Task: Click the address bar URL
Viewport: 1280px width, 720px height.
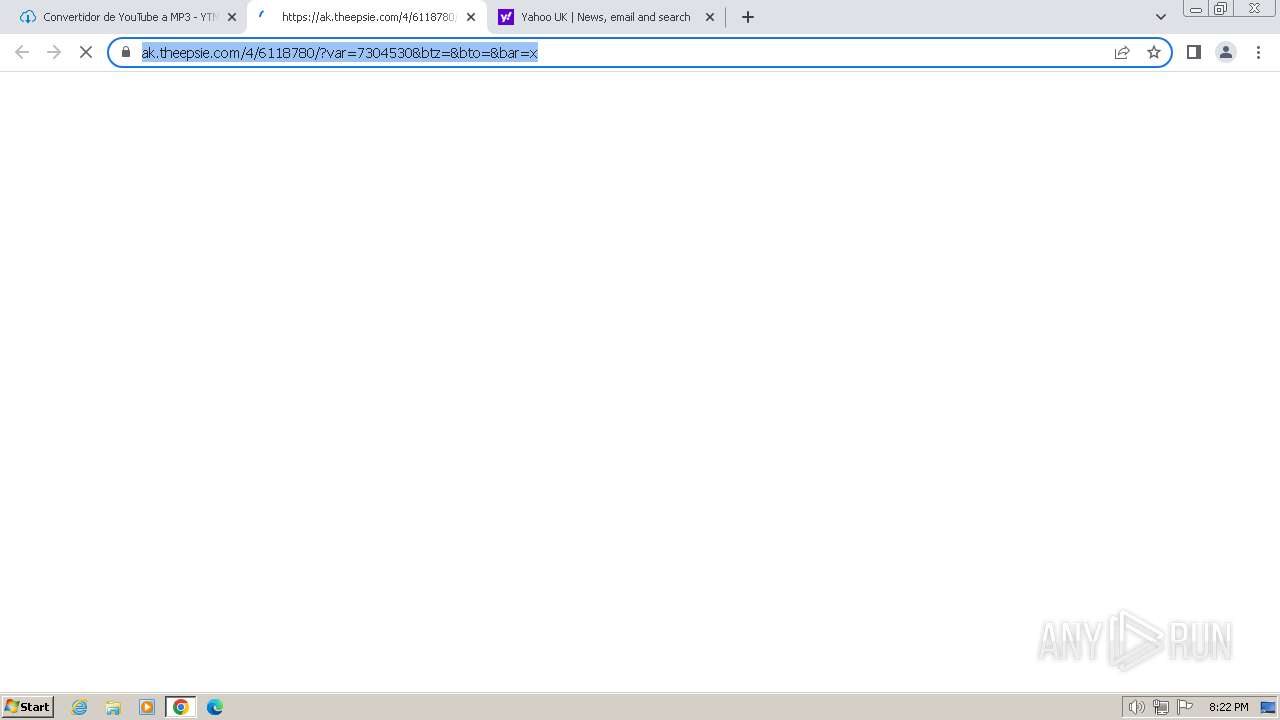Action: point(340,52)
